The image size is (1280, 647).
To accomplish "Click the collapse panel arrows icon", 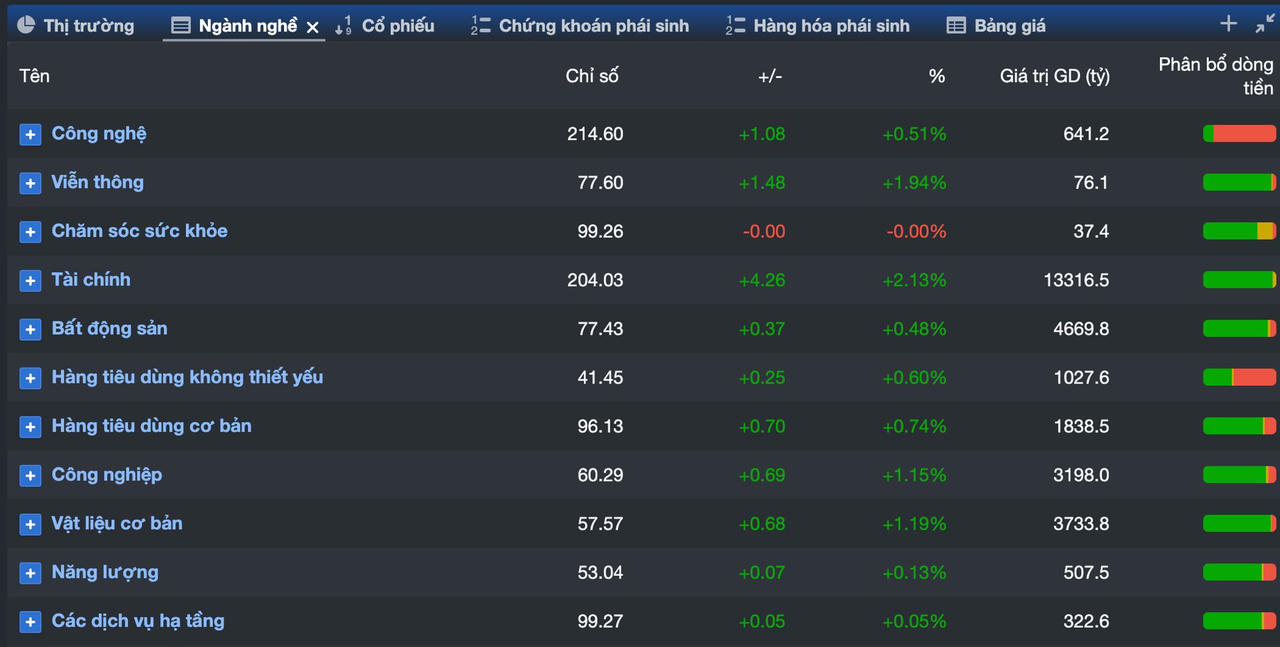I will (x=1265, y=24).
